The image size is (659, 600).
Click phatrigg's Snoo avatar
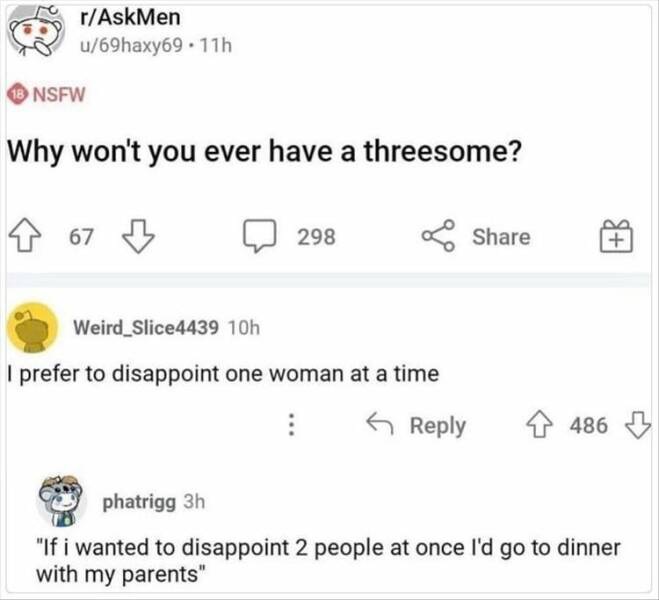tap(62, 501)
